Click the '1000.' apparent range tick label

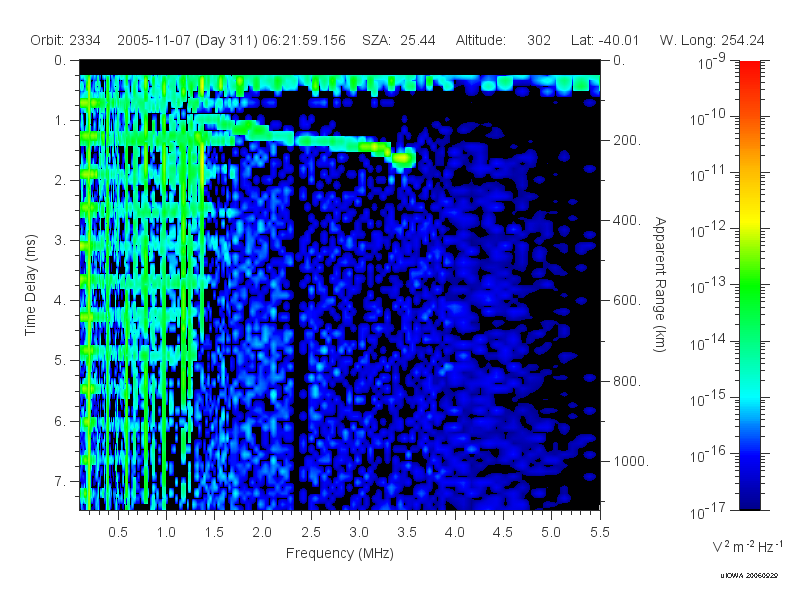(631, 461)
